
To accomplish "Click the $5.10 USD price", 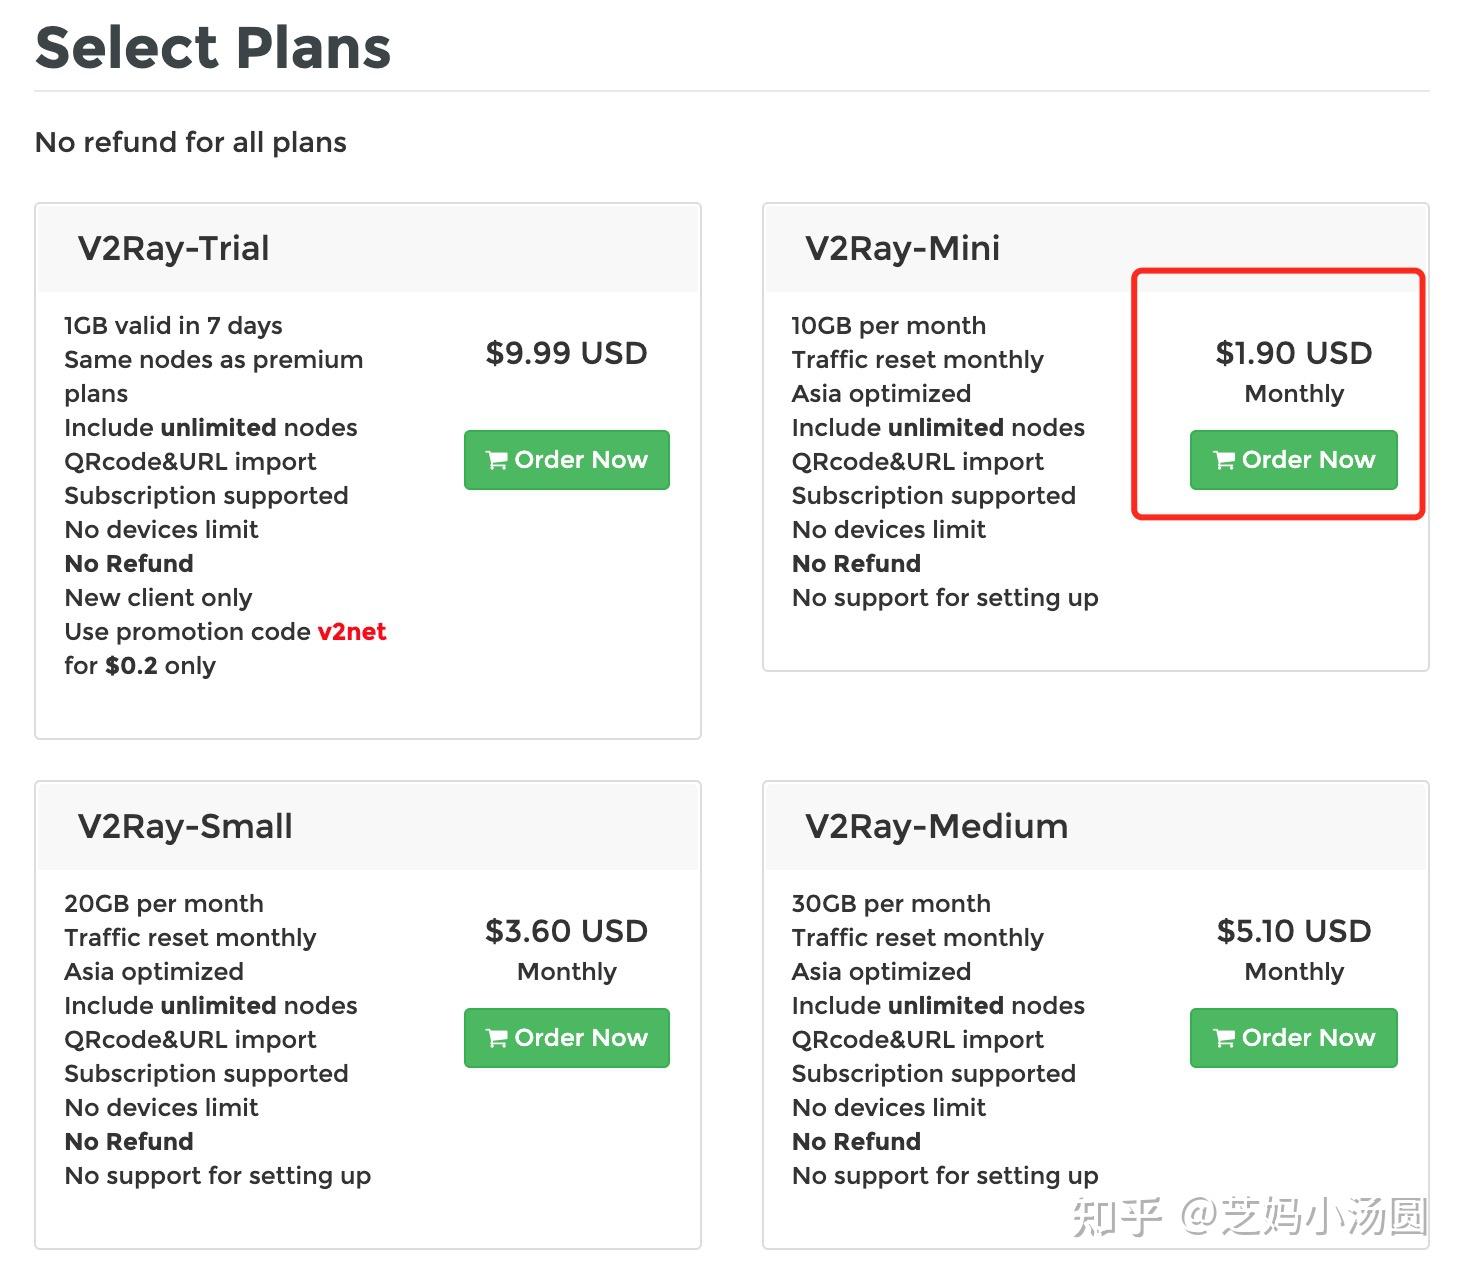I will point(1293,931).
